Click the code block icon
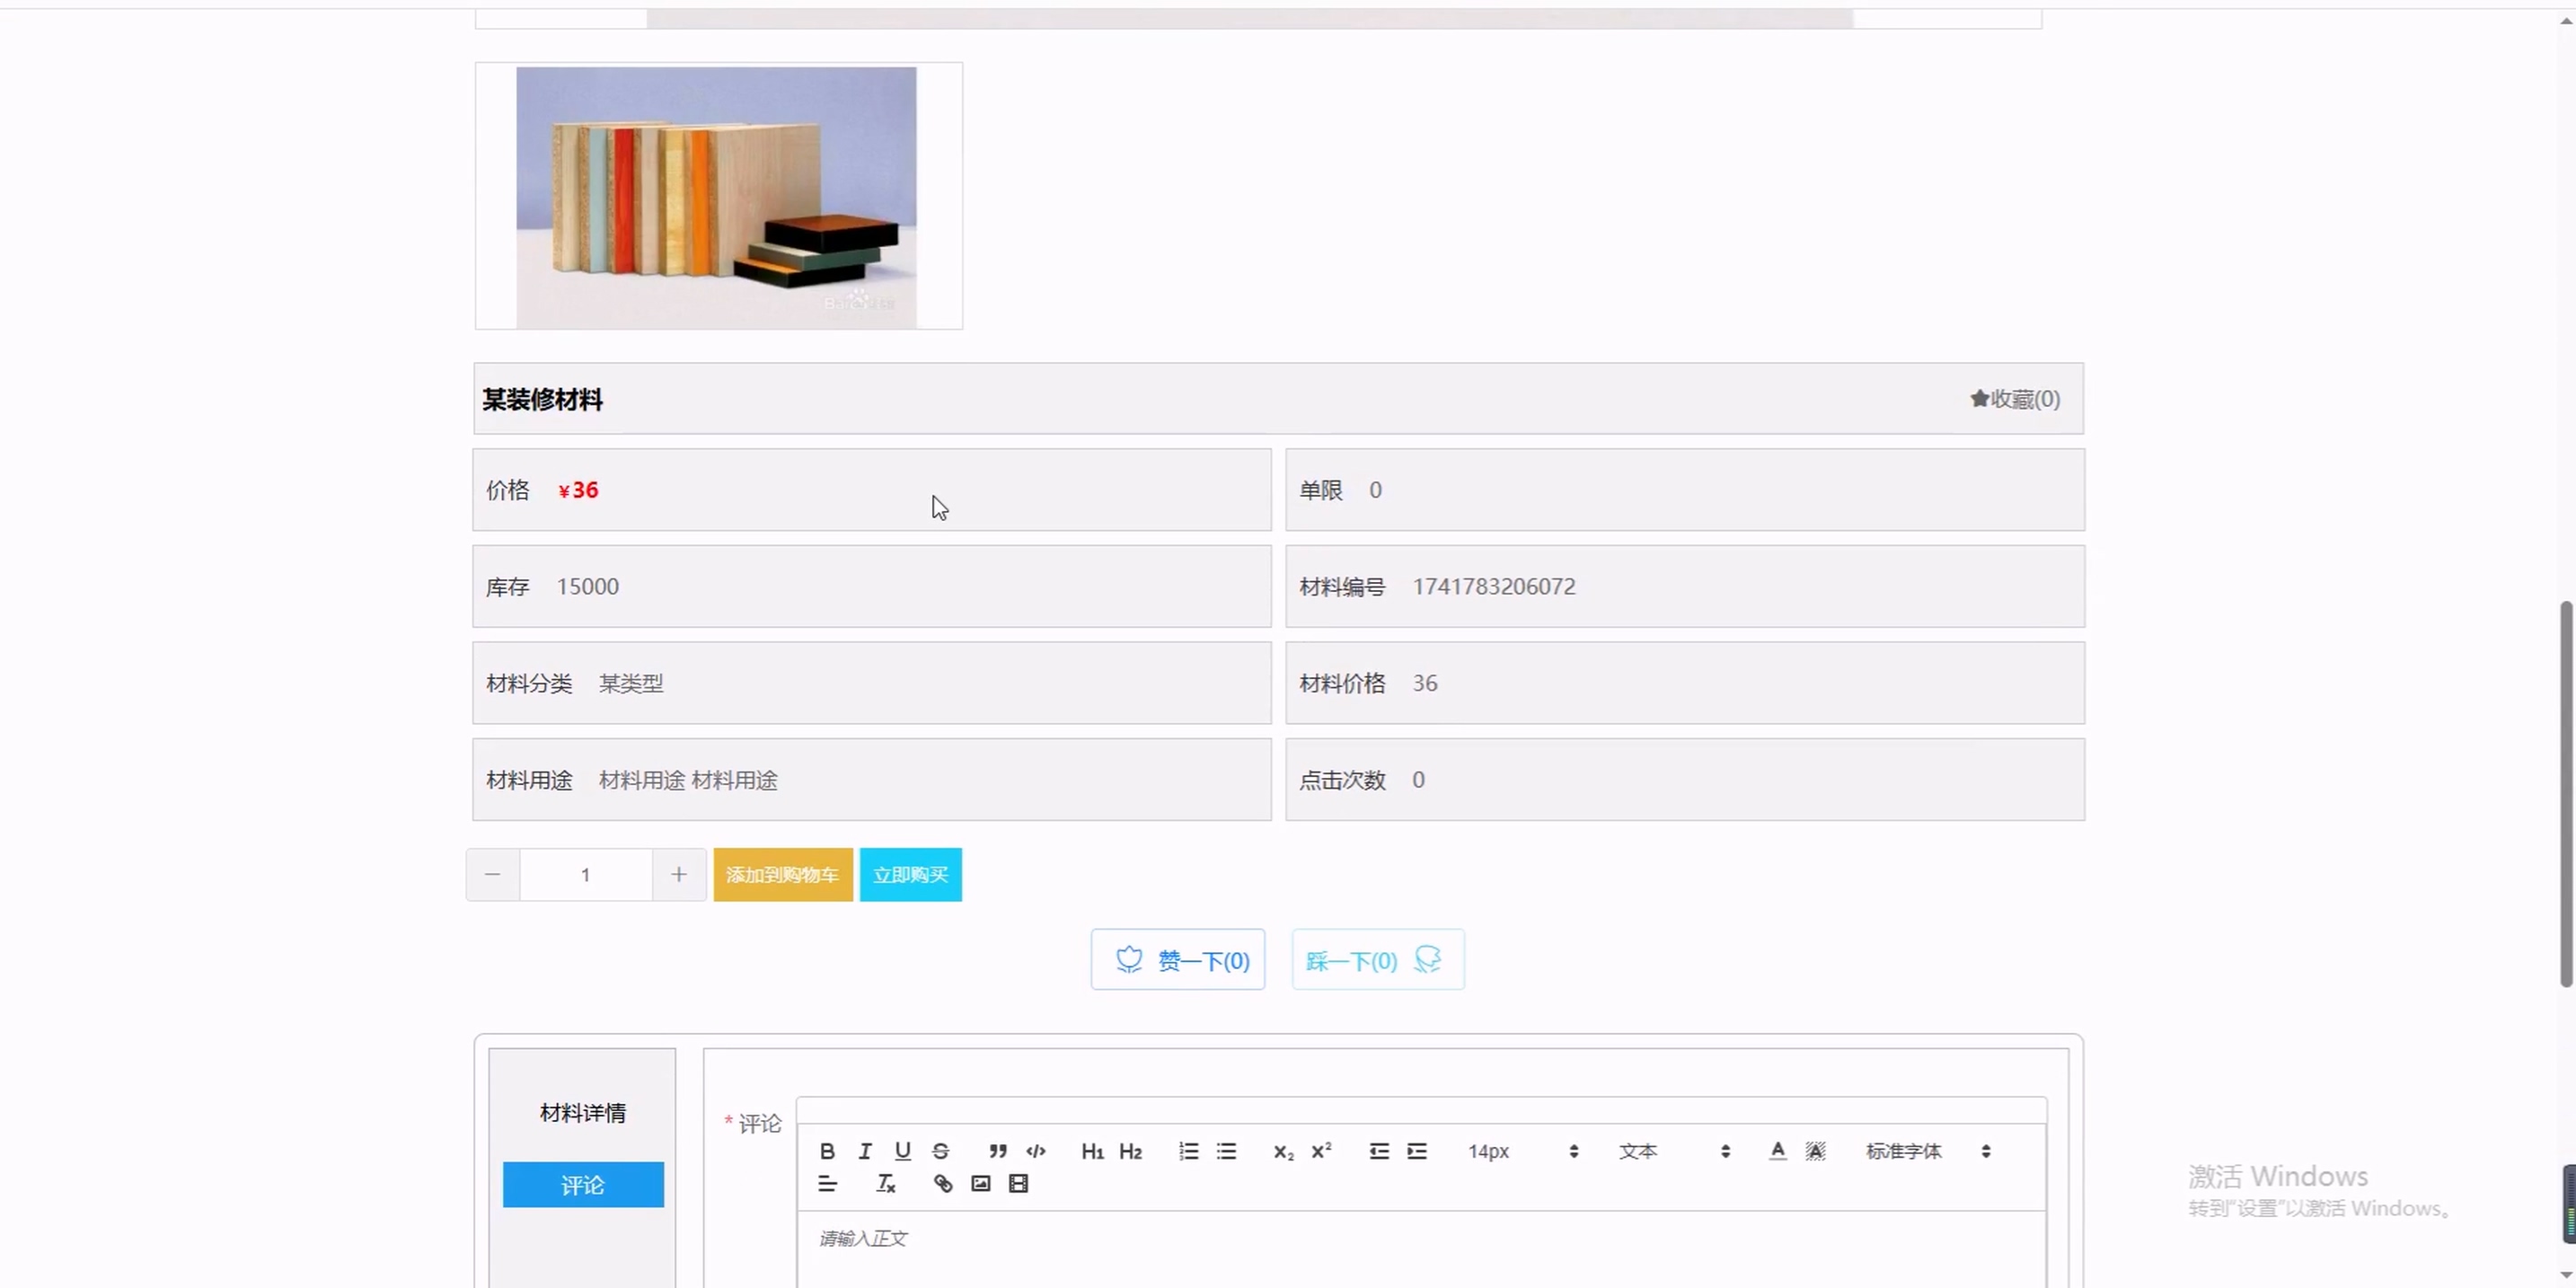Image resolution: width=2576 pixels, height=1288 pixels. pos(1036,1151)
